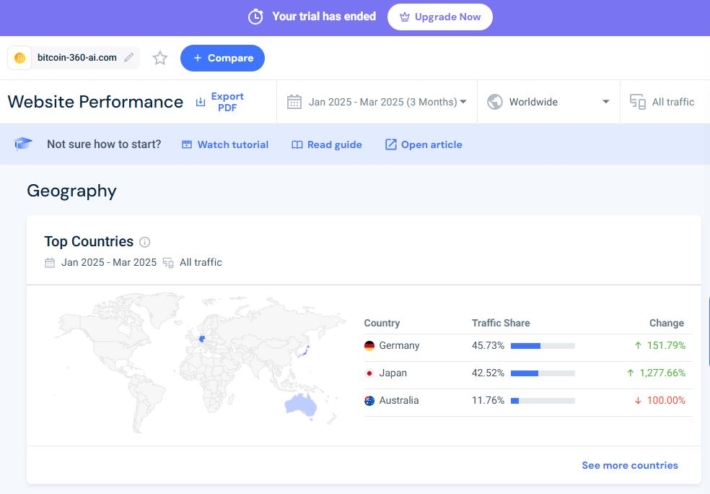Click the 1,277.66% change value

(662, 373)
